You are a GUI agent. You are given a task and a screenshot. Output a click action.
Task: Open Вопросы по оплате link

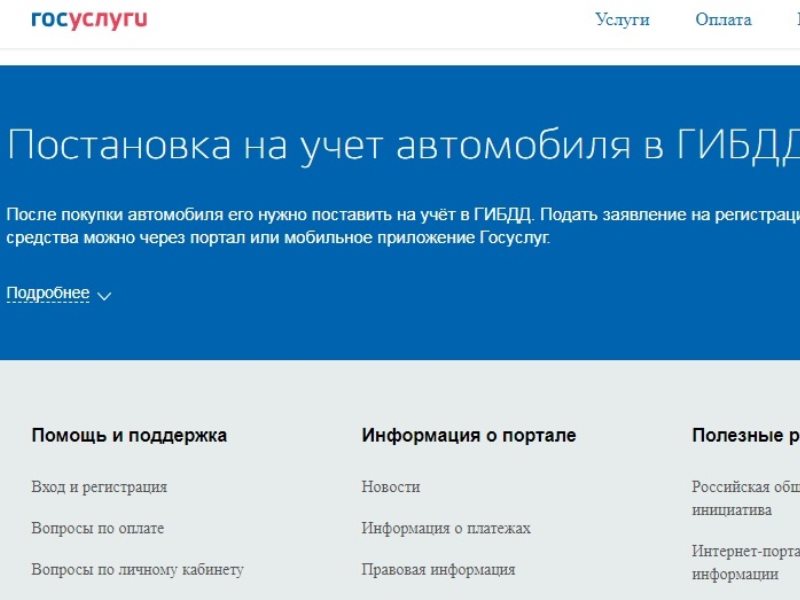(x=98, y=528)
